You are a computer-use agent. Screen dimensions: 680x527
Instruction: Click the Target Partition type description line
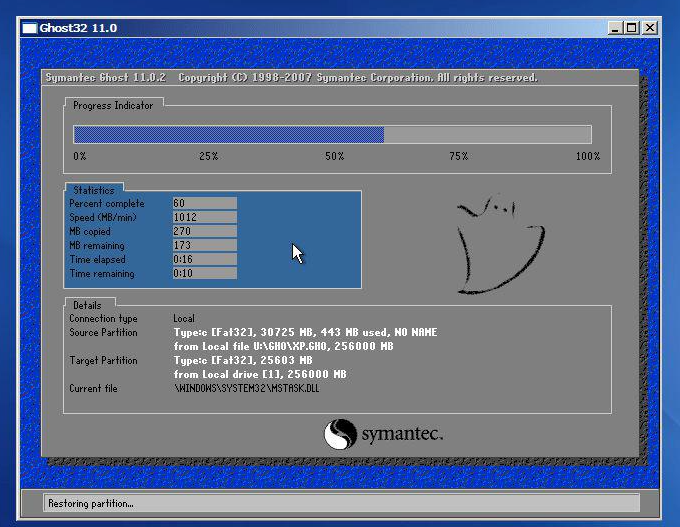pos(243,360)
